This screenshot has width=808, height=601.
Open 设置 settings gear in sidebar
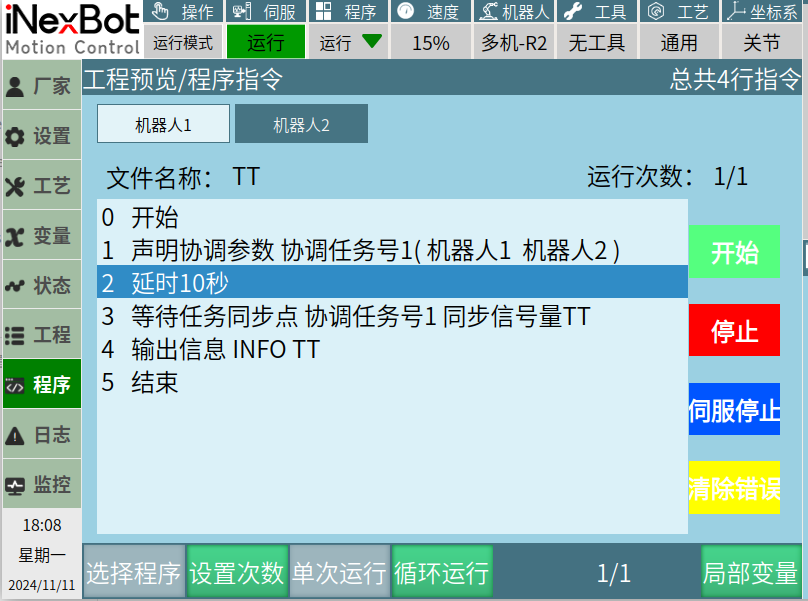[x=16, y=136]
